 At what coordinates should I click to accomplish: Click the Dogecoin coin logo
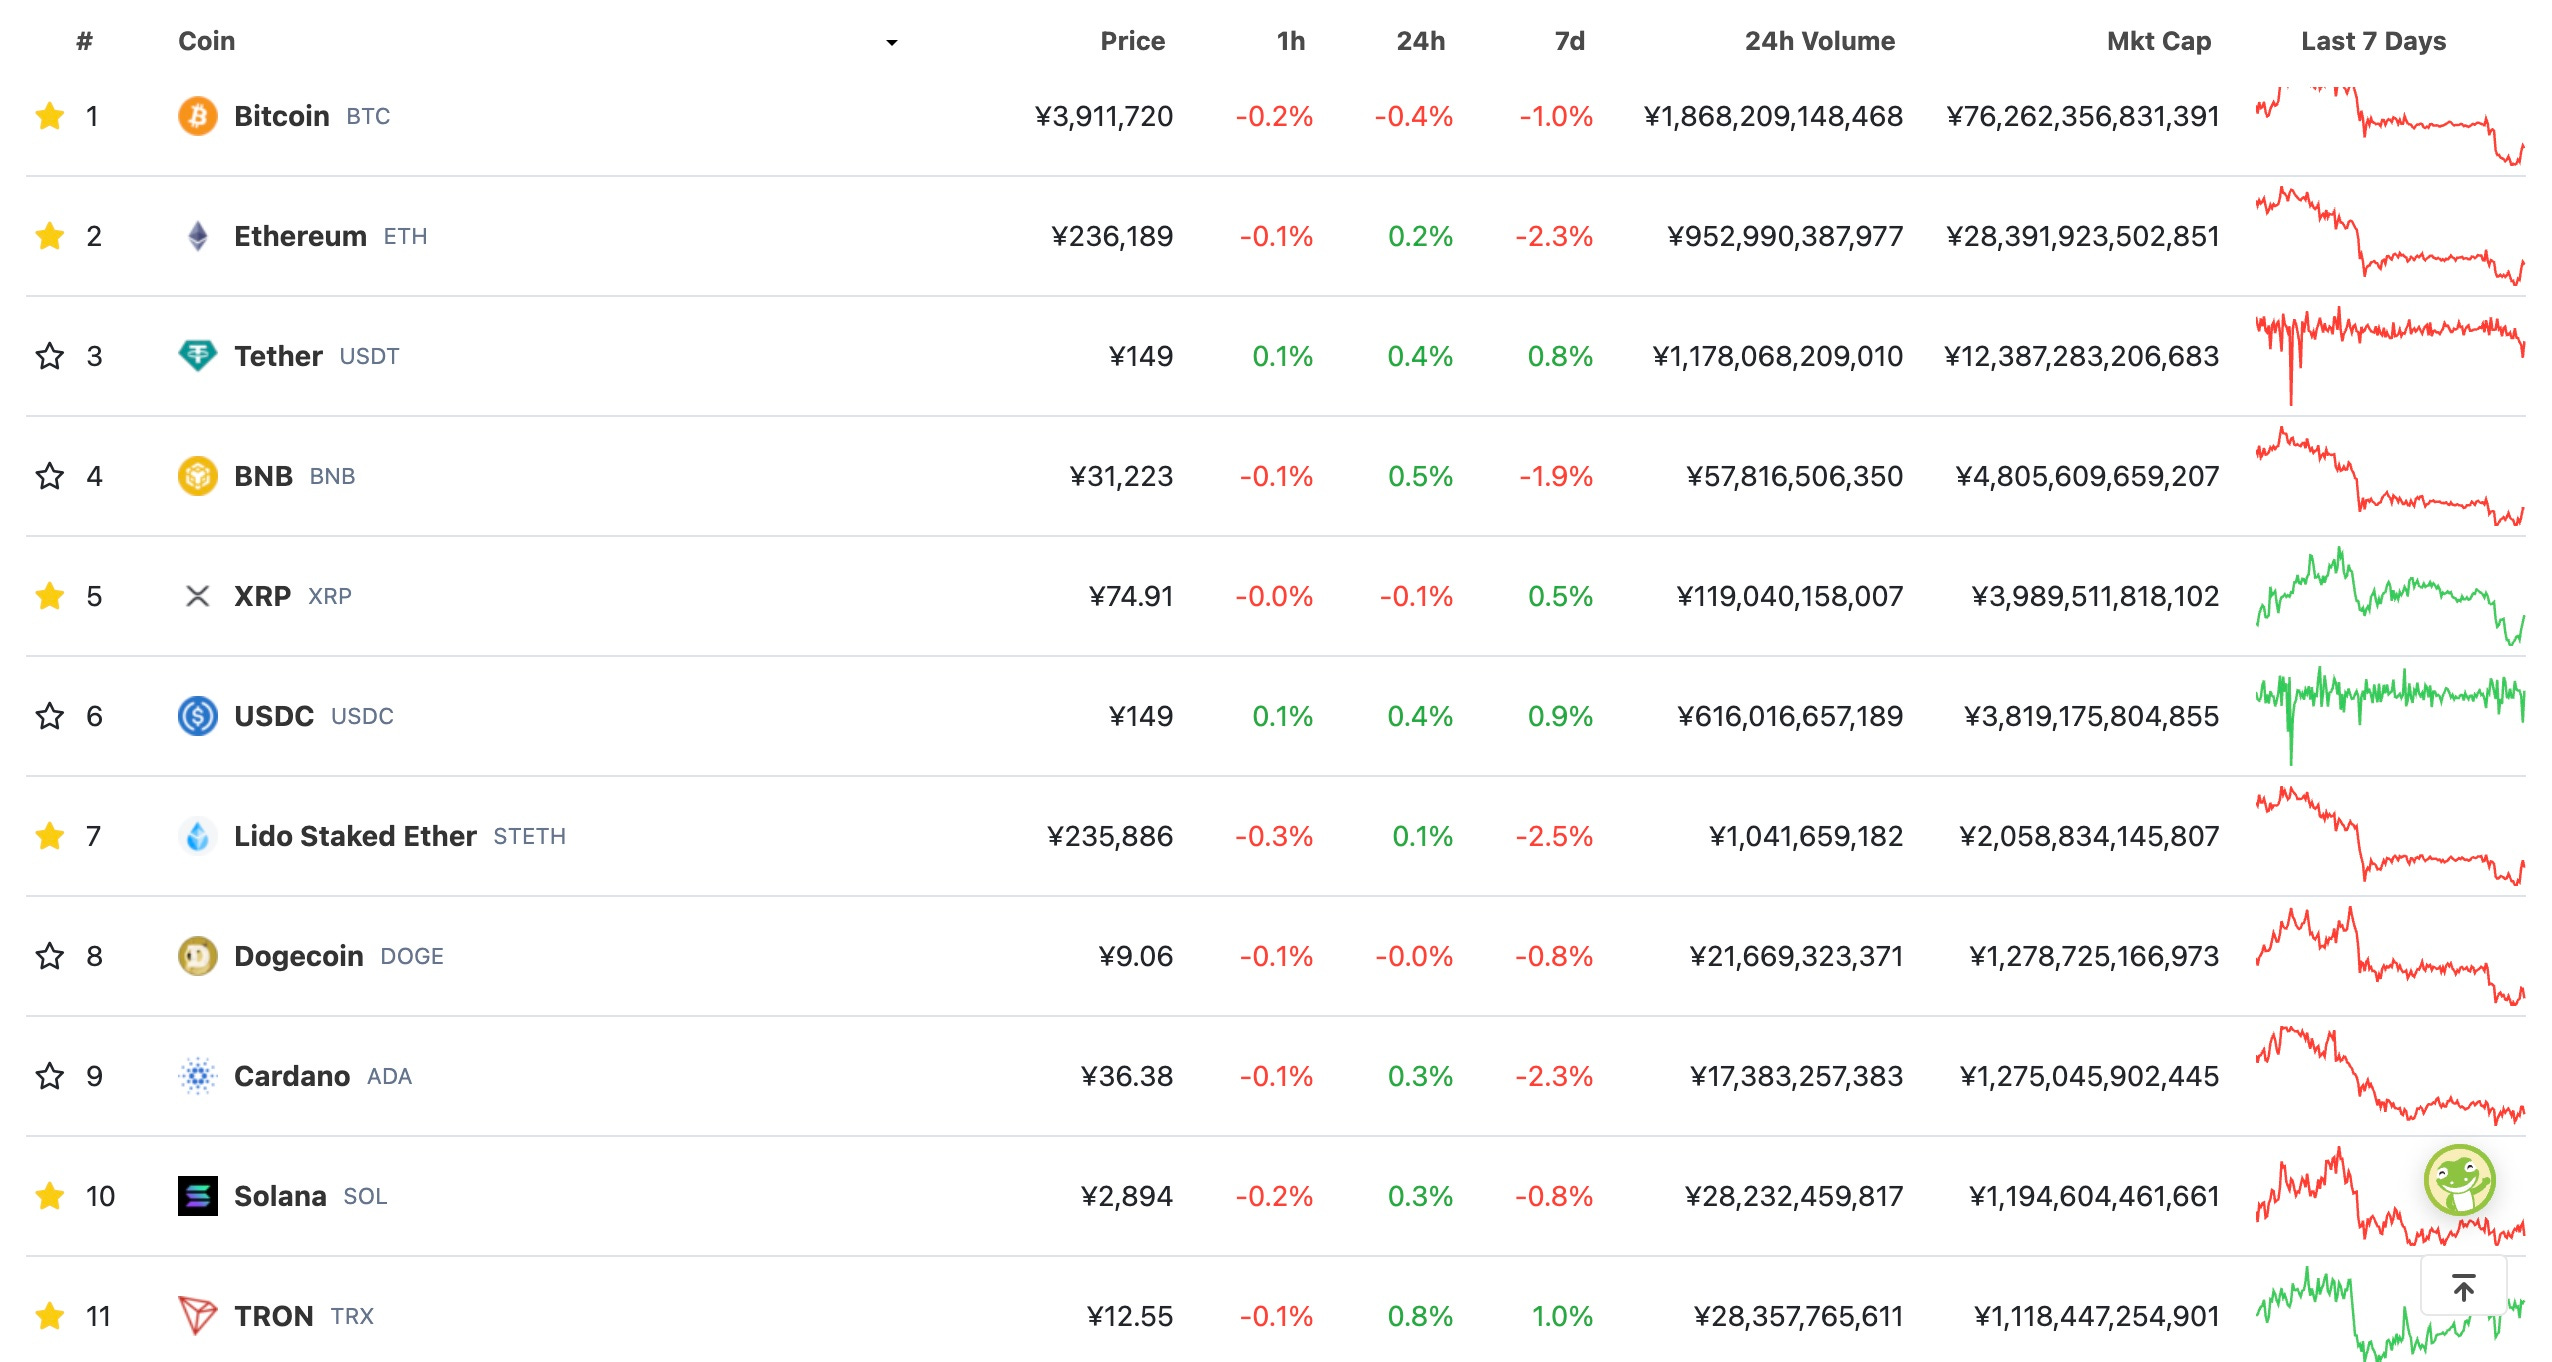click(x=198, y=956)
